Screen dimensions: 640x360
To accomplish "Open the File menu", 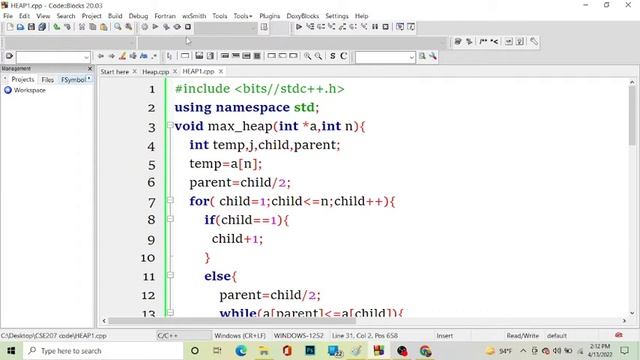I will 8,16.
